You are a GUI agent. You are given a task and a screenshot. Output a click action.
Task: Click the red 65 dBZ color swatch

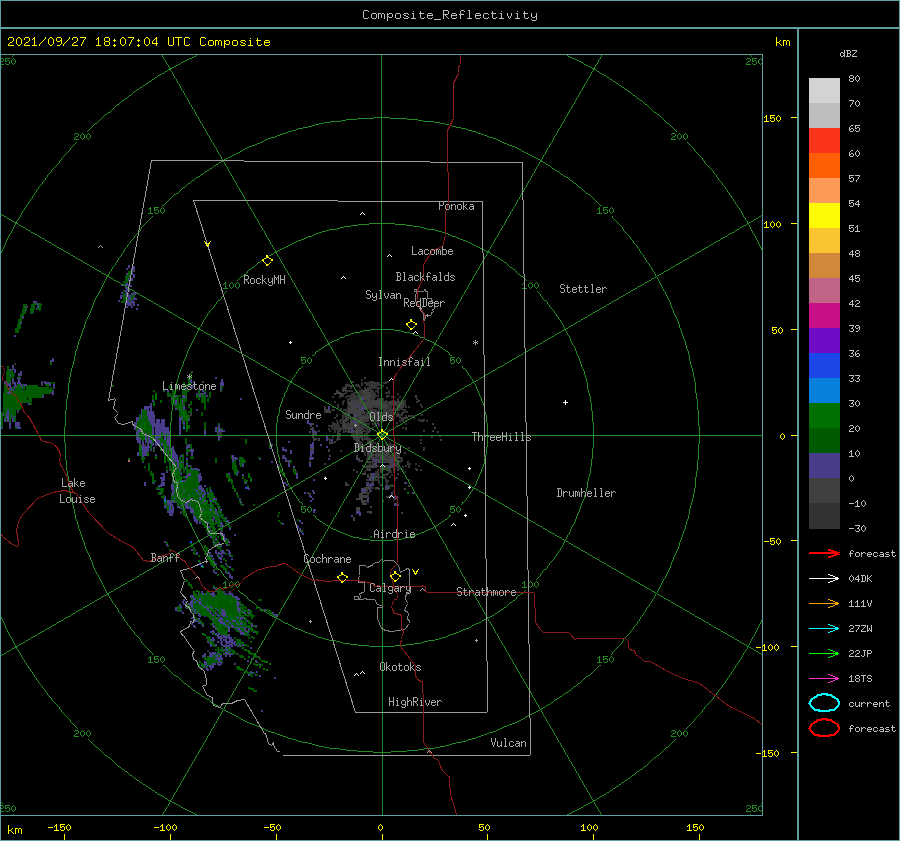pyautogui.click(x=824, y=140)
